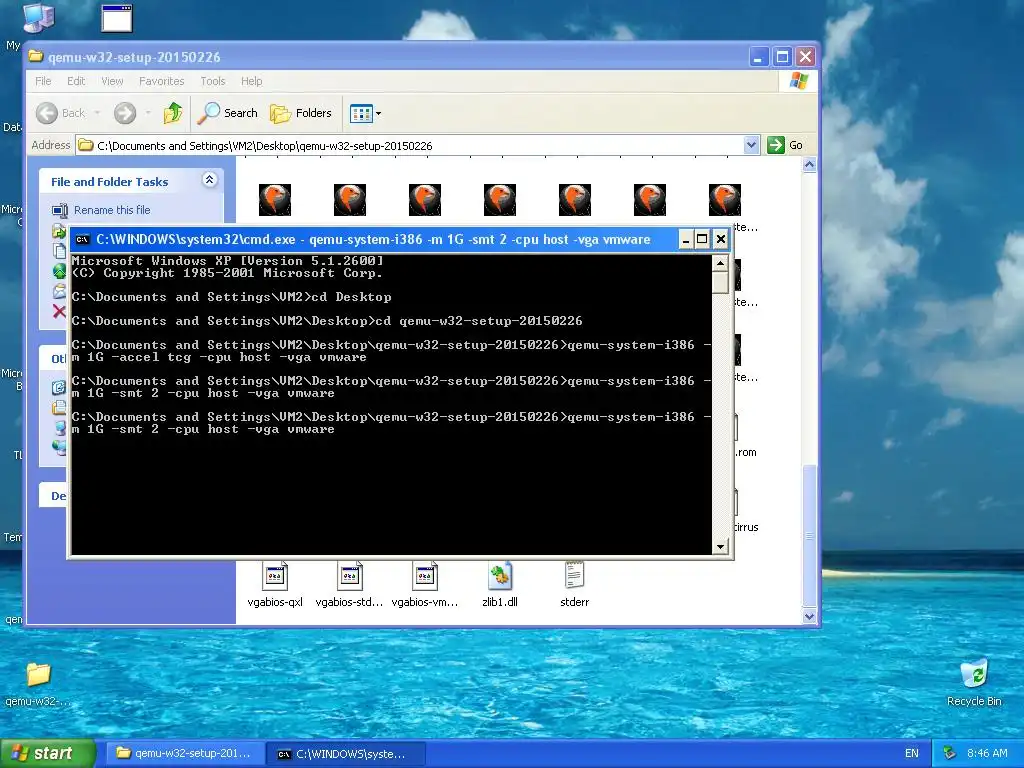Screen dimensions: 1024x768
Task: Collapse the File and Folder Tasks panel
Action: [x=210, y=180]
